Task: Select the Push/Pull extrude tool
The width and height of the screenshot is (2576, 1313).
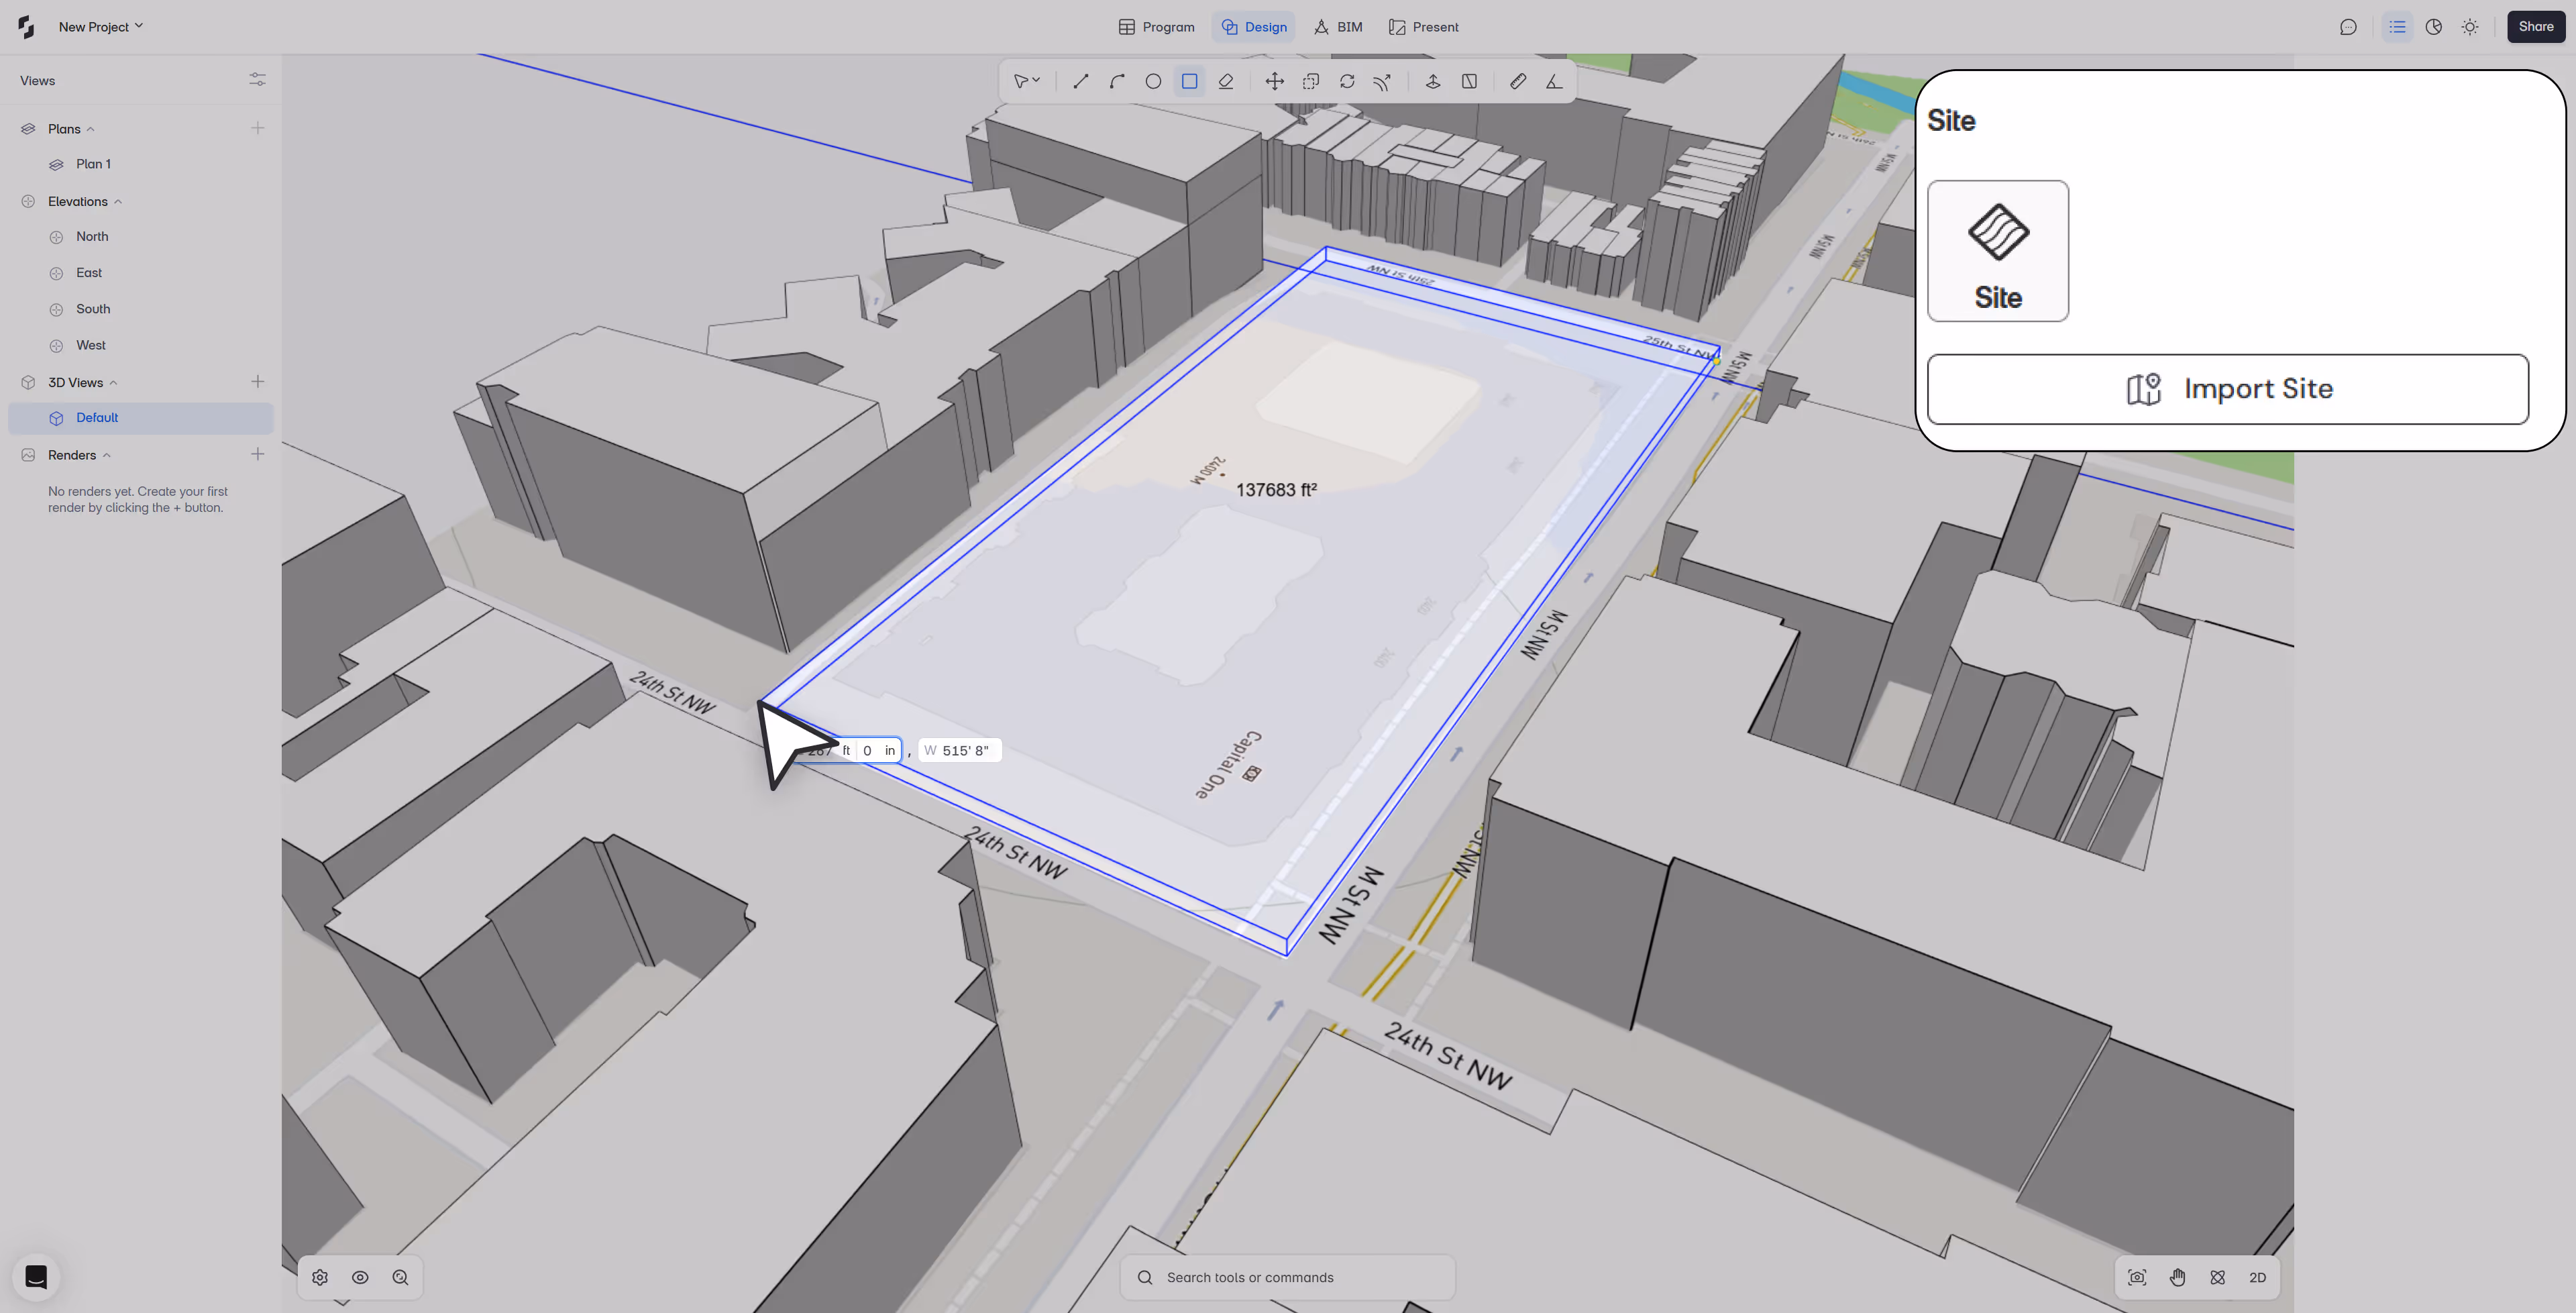Action: 1433,82
